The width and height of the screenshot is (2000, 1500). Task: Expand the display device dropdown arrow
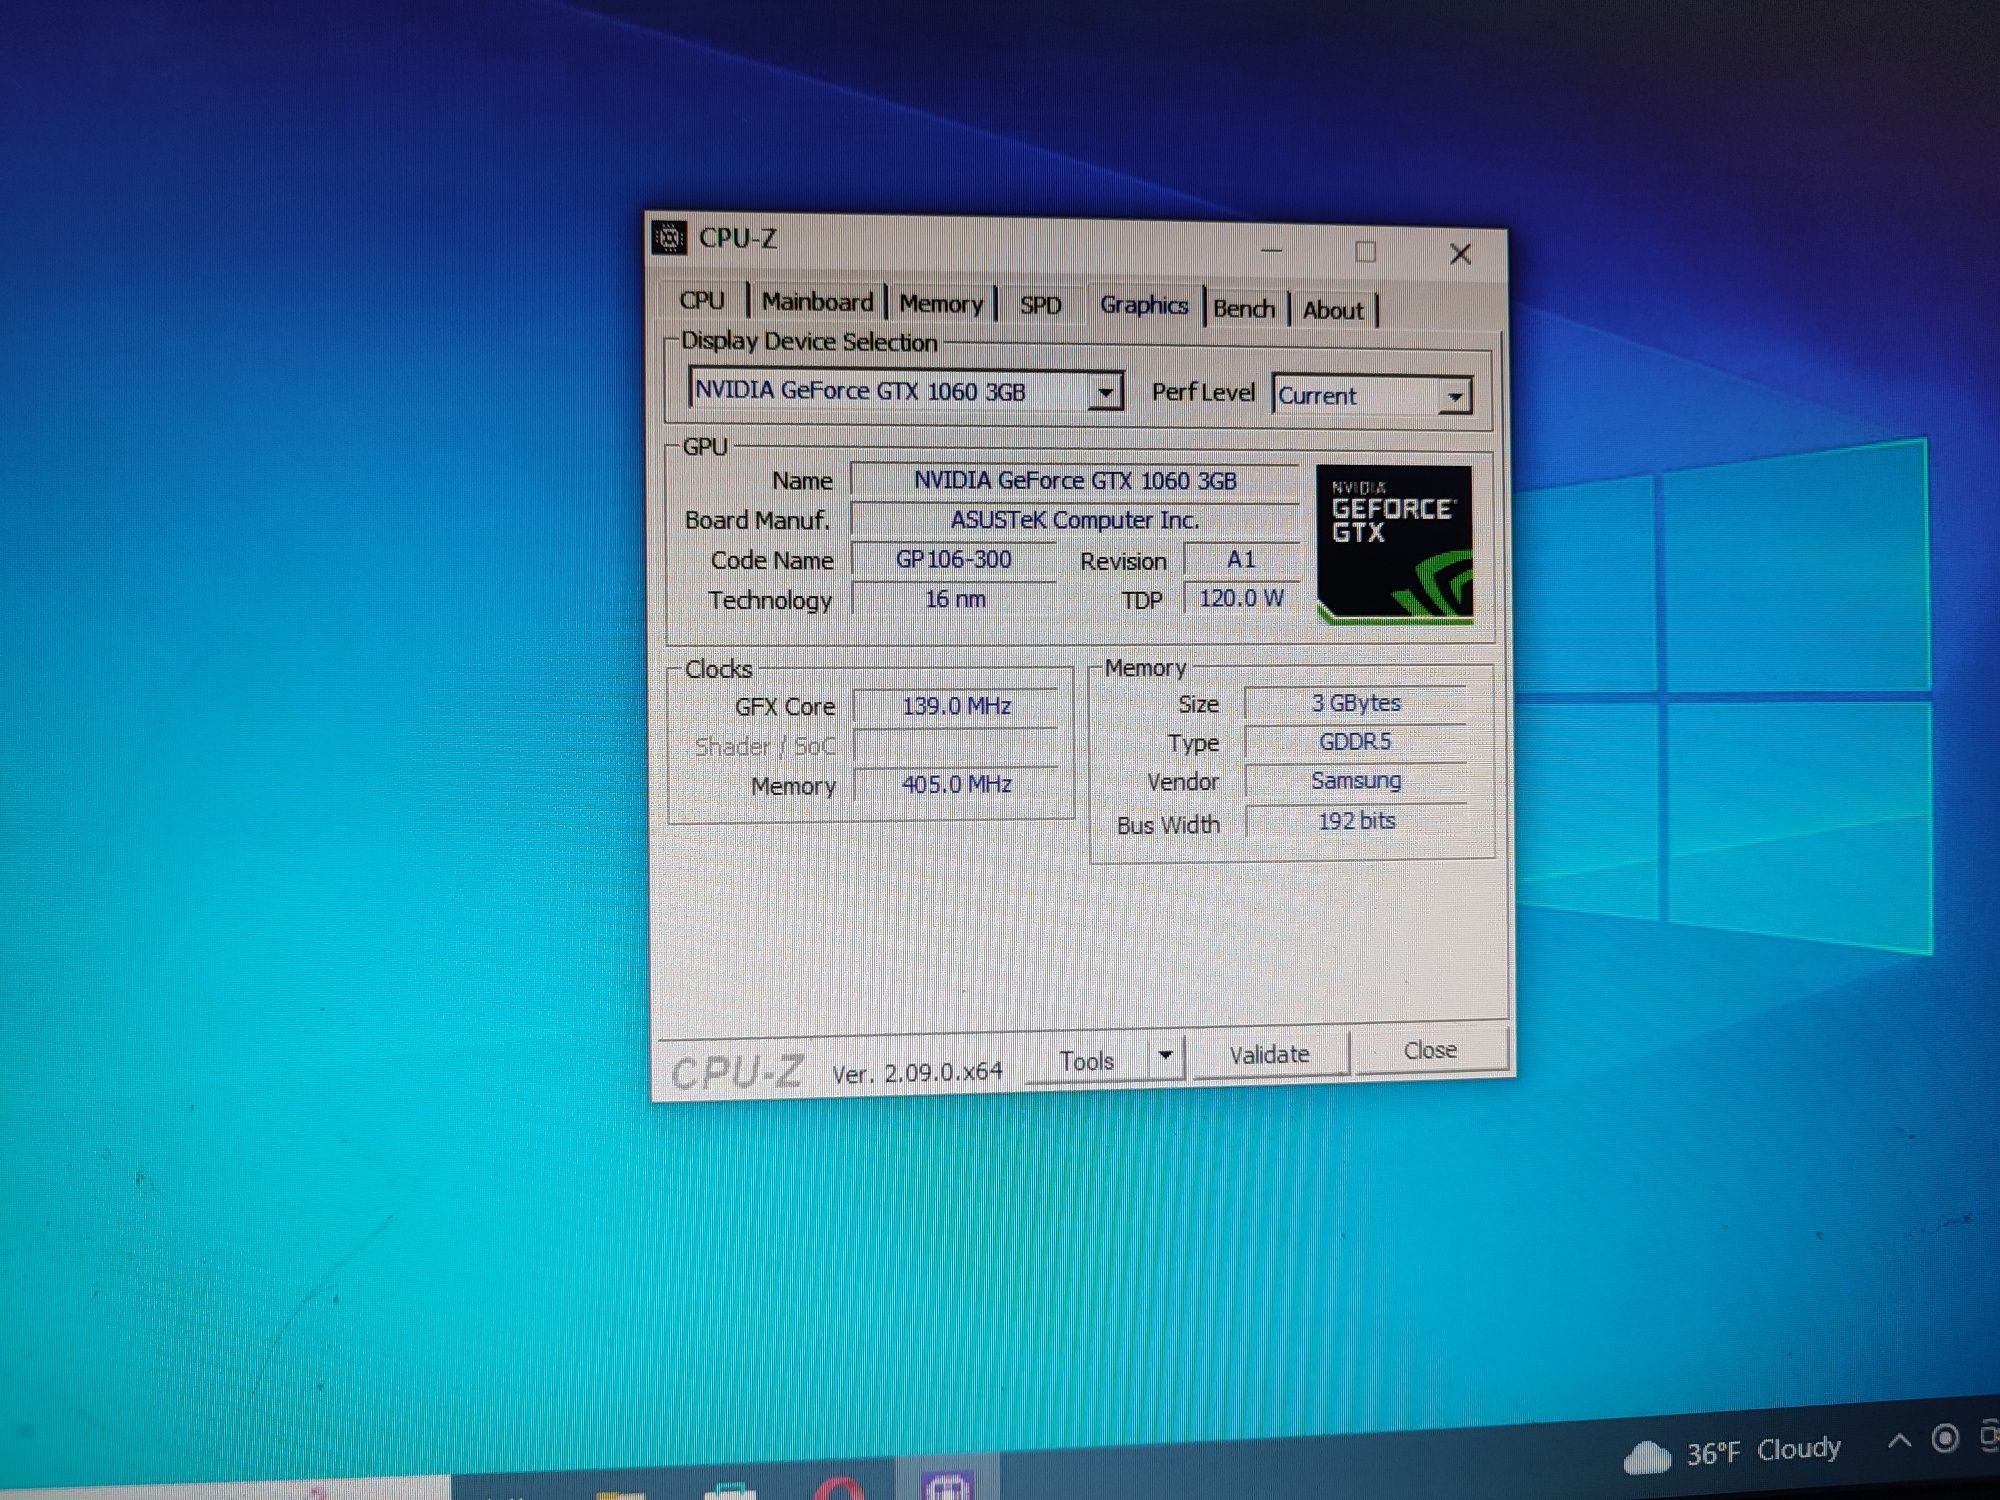[1105, 391]
